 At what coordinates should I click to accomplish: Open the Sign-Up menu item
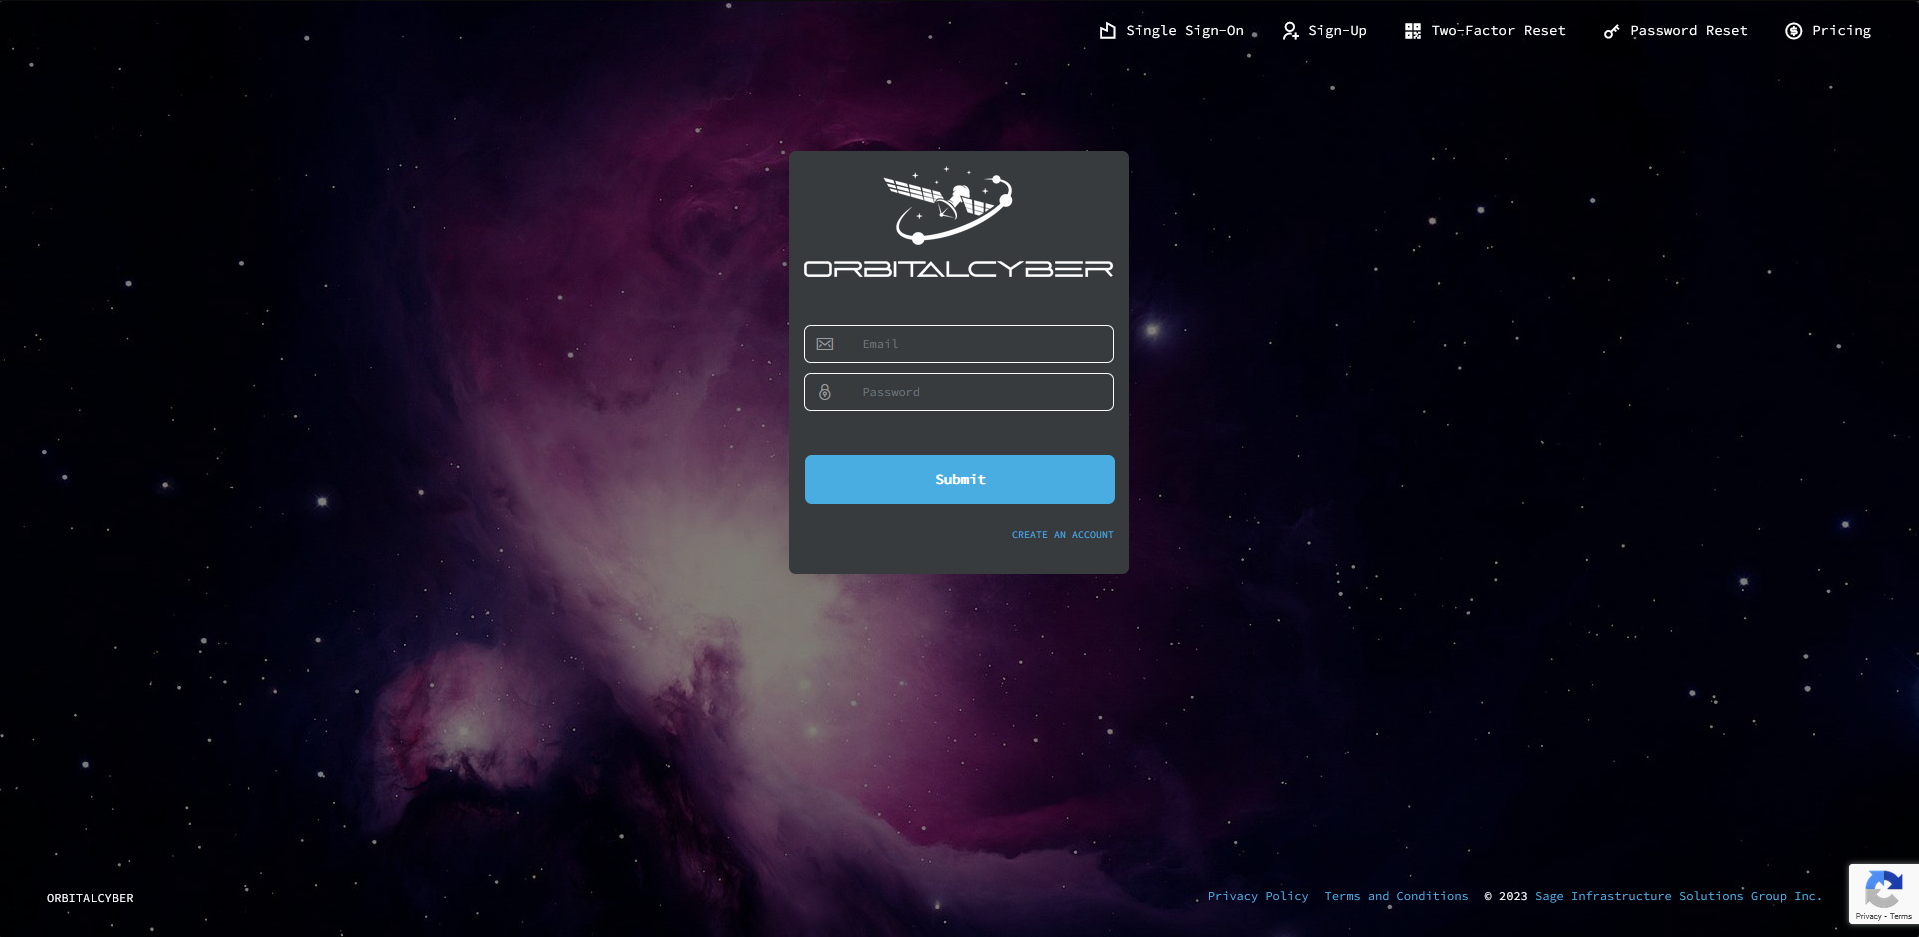point(1324,31)
